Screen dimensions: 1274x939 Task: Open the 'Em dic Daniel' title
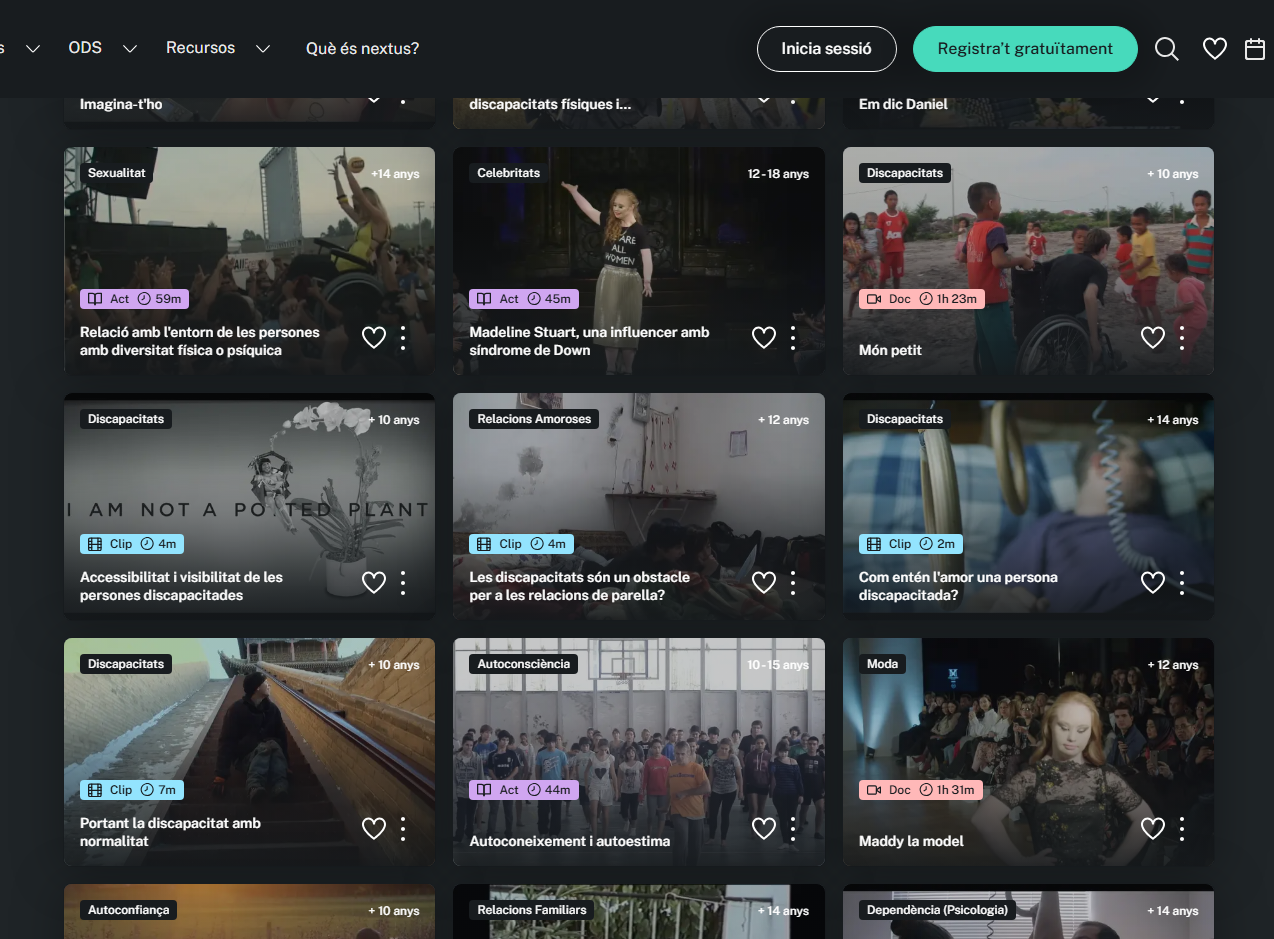pos(903,104)
